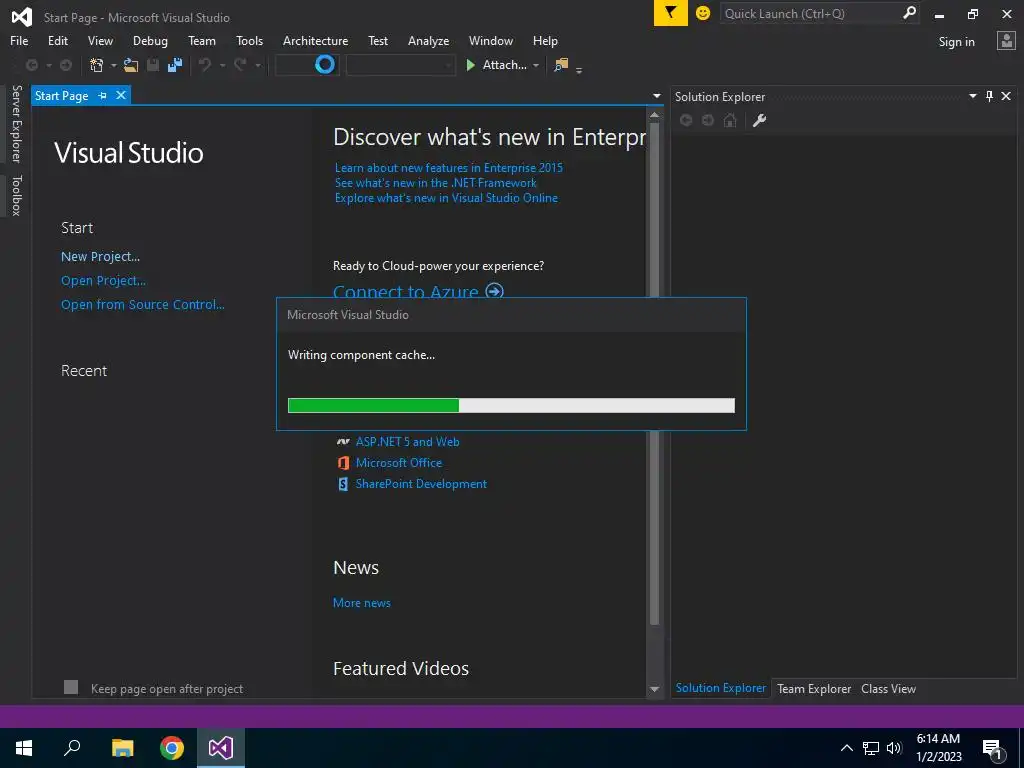
Task: Click Visual Studio taskbar button
Action: pyautogui.click(x=221, y=748)
